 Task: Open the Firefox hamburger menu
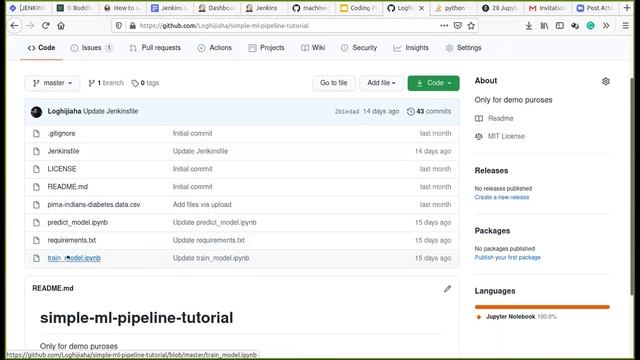[625, 26]
